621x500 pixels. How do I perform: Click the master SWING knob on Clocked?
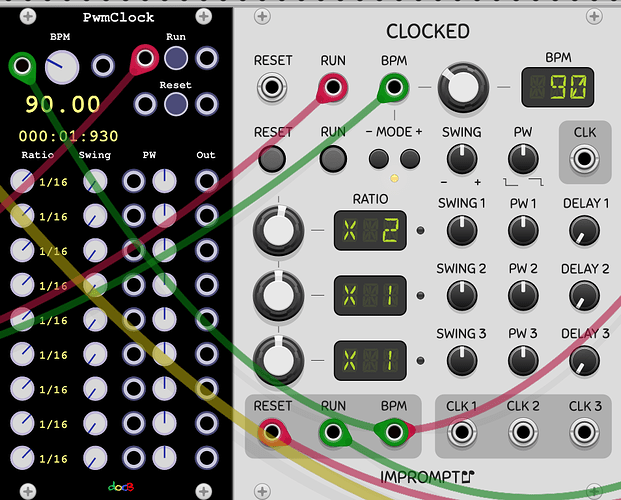pyautogui.click(x=462, y=159)
